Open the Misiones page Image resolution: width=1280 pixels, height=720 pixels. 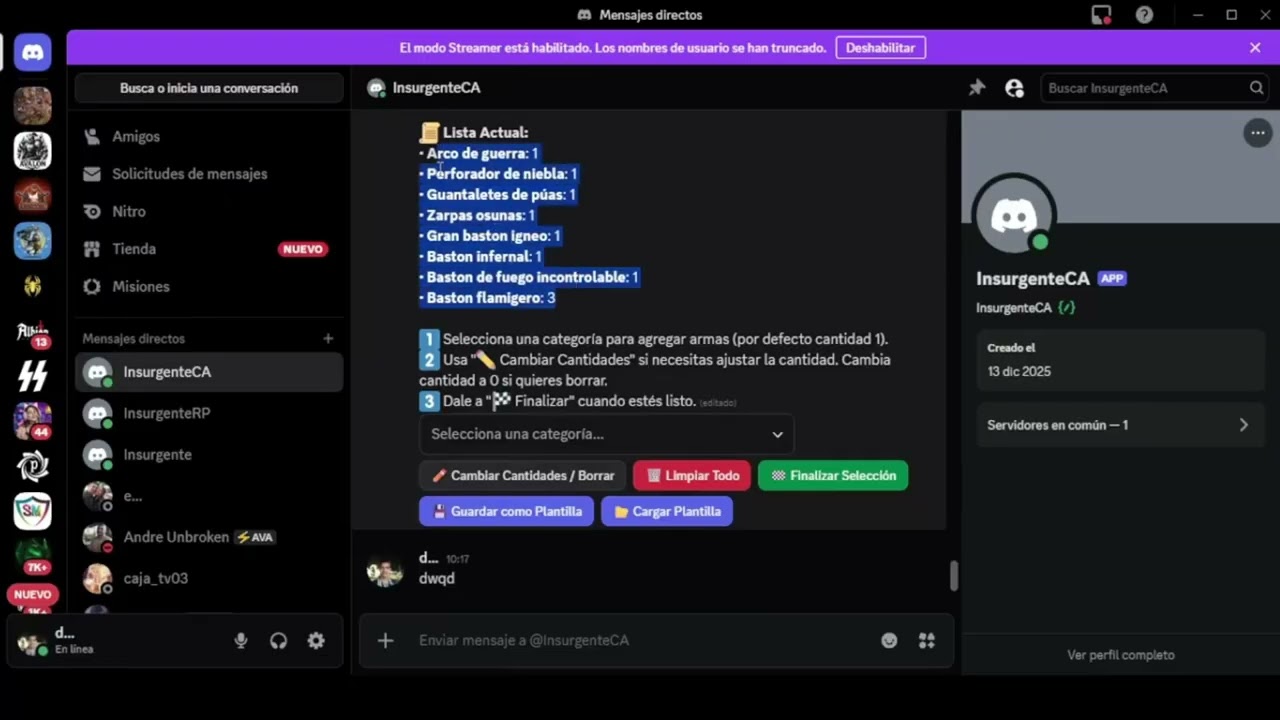click(208, 286)
